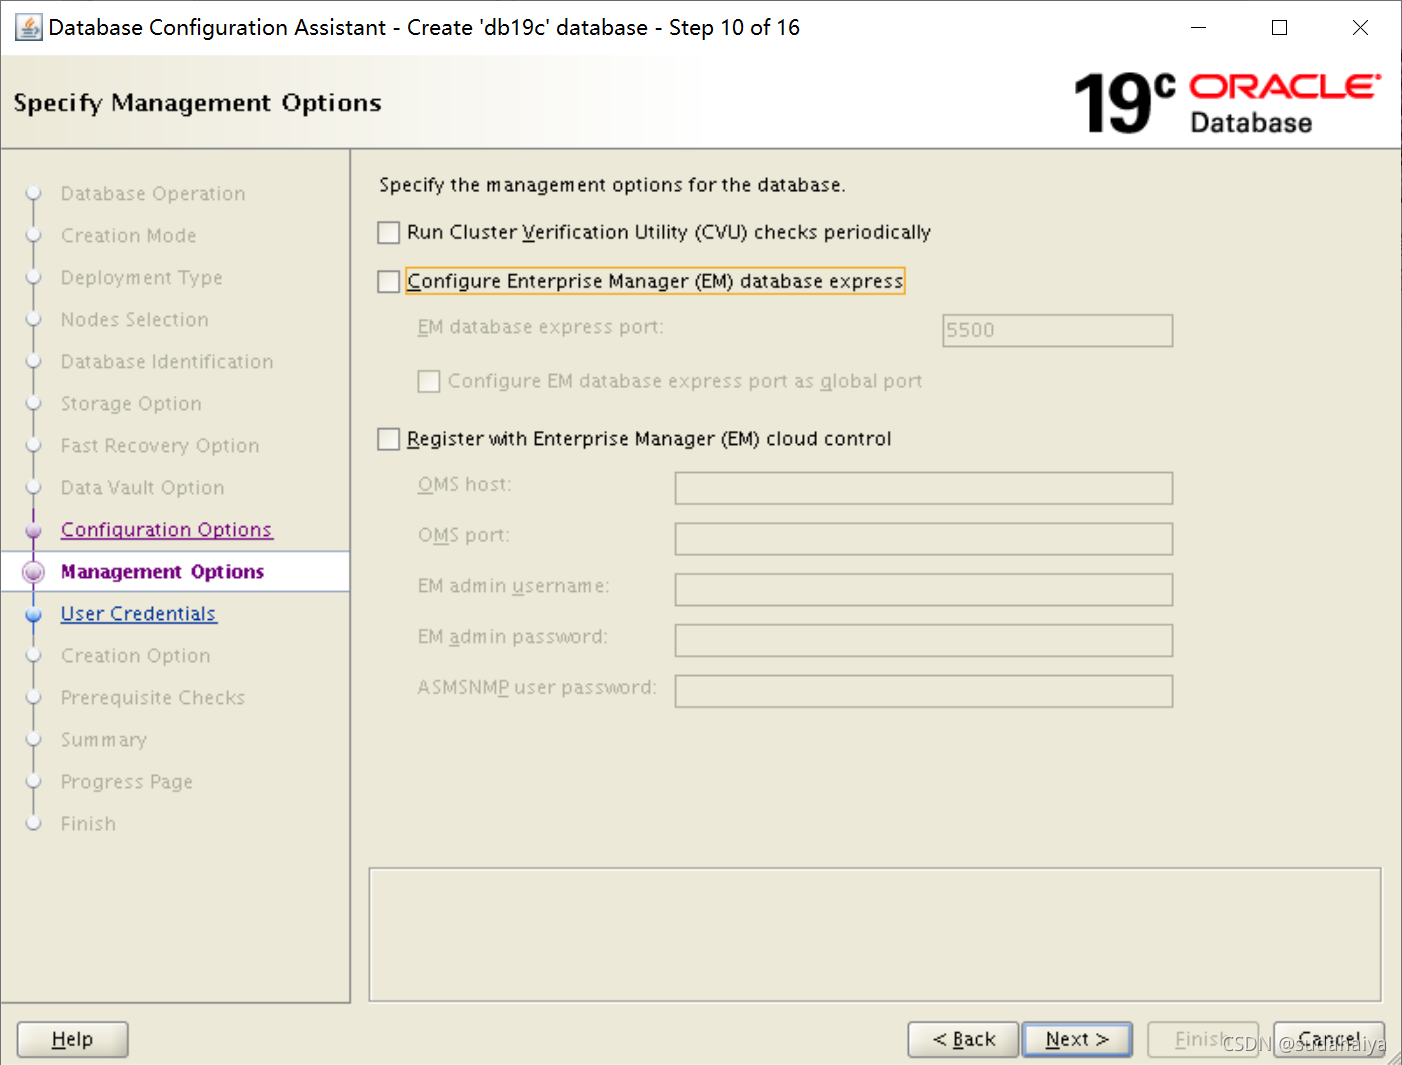Click the message area at bottom

point(875,935)
